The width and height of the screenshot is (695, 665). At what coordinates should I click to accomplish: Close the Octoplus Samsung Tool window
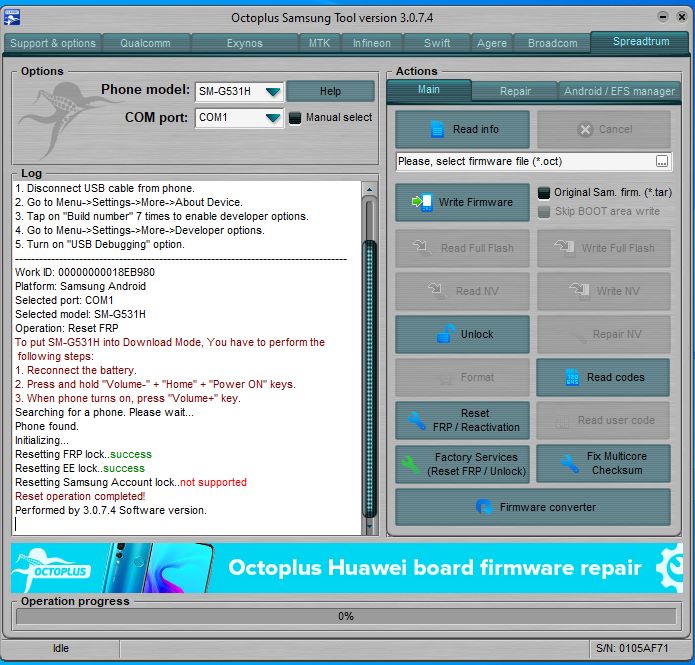pyautogui.click(x=682, y=17)
